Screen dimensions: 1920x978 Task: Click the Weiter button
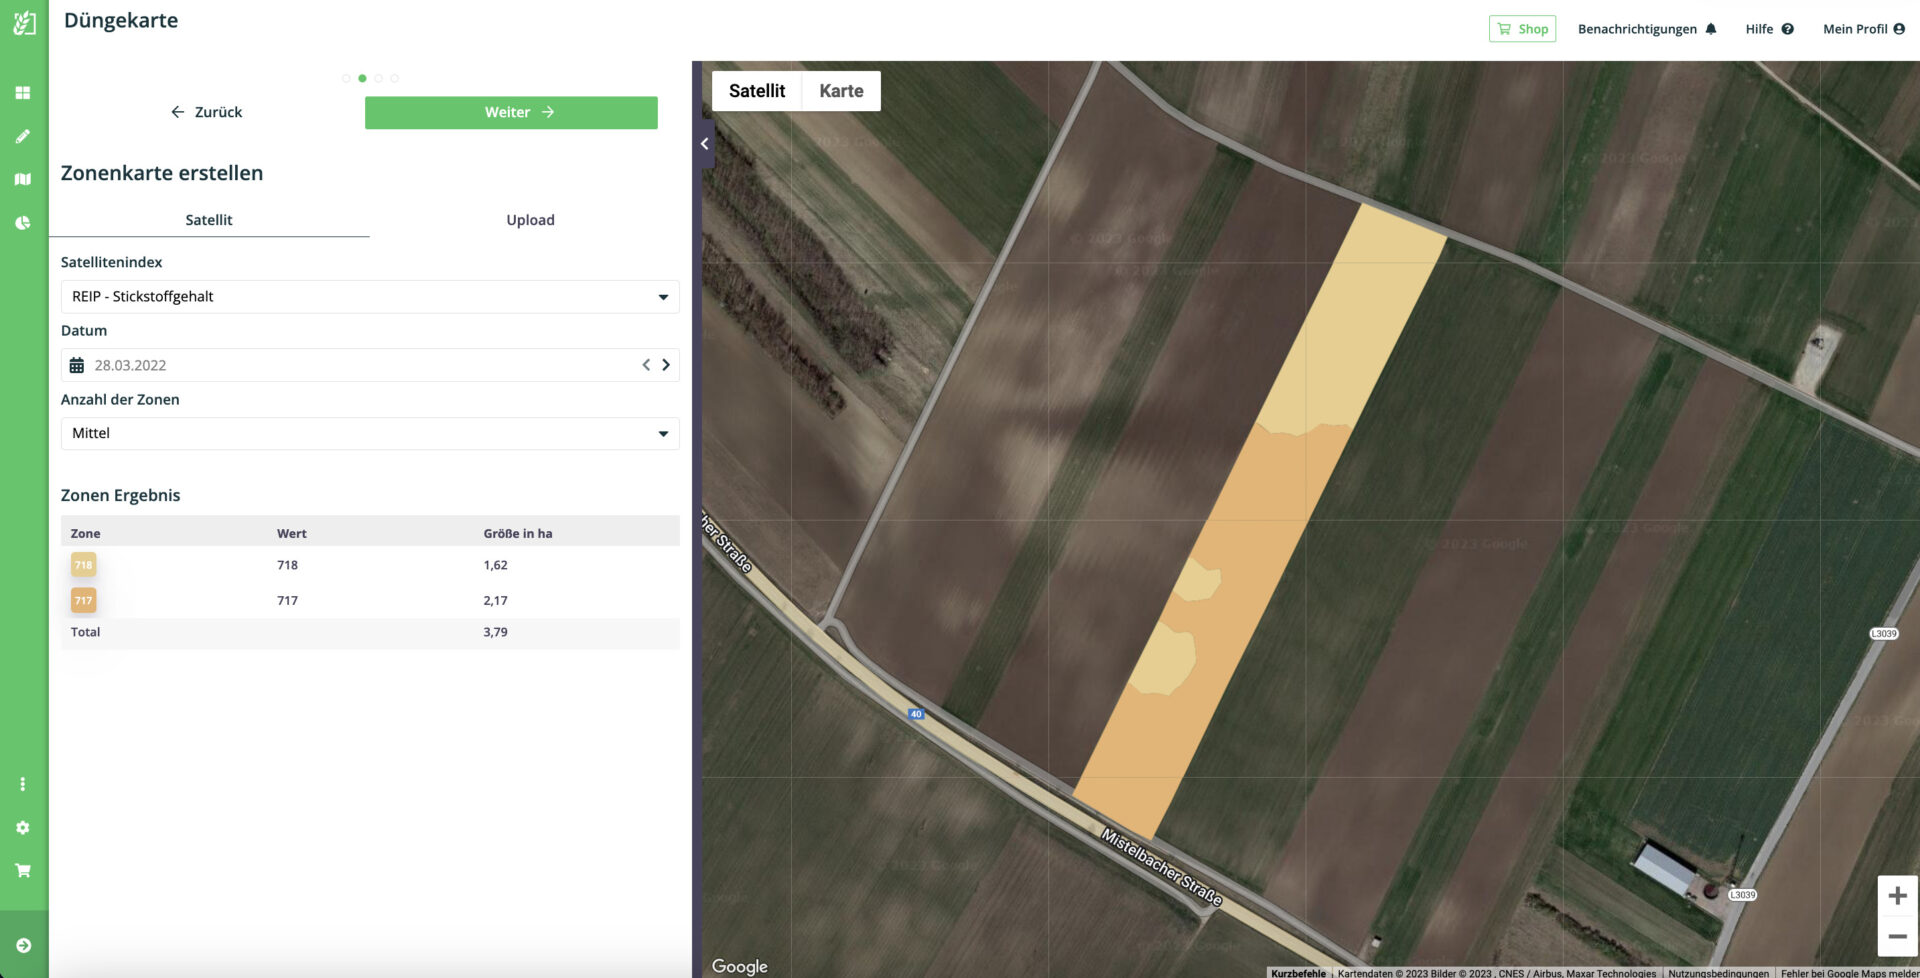pos(511,113)
